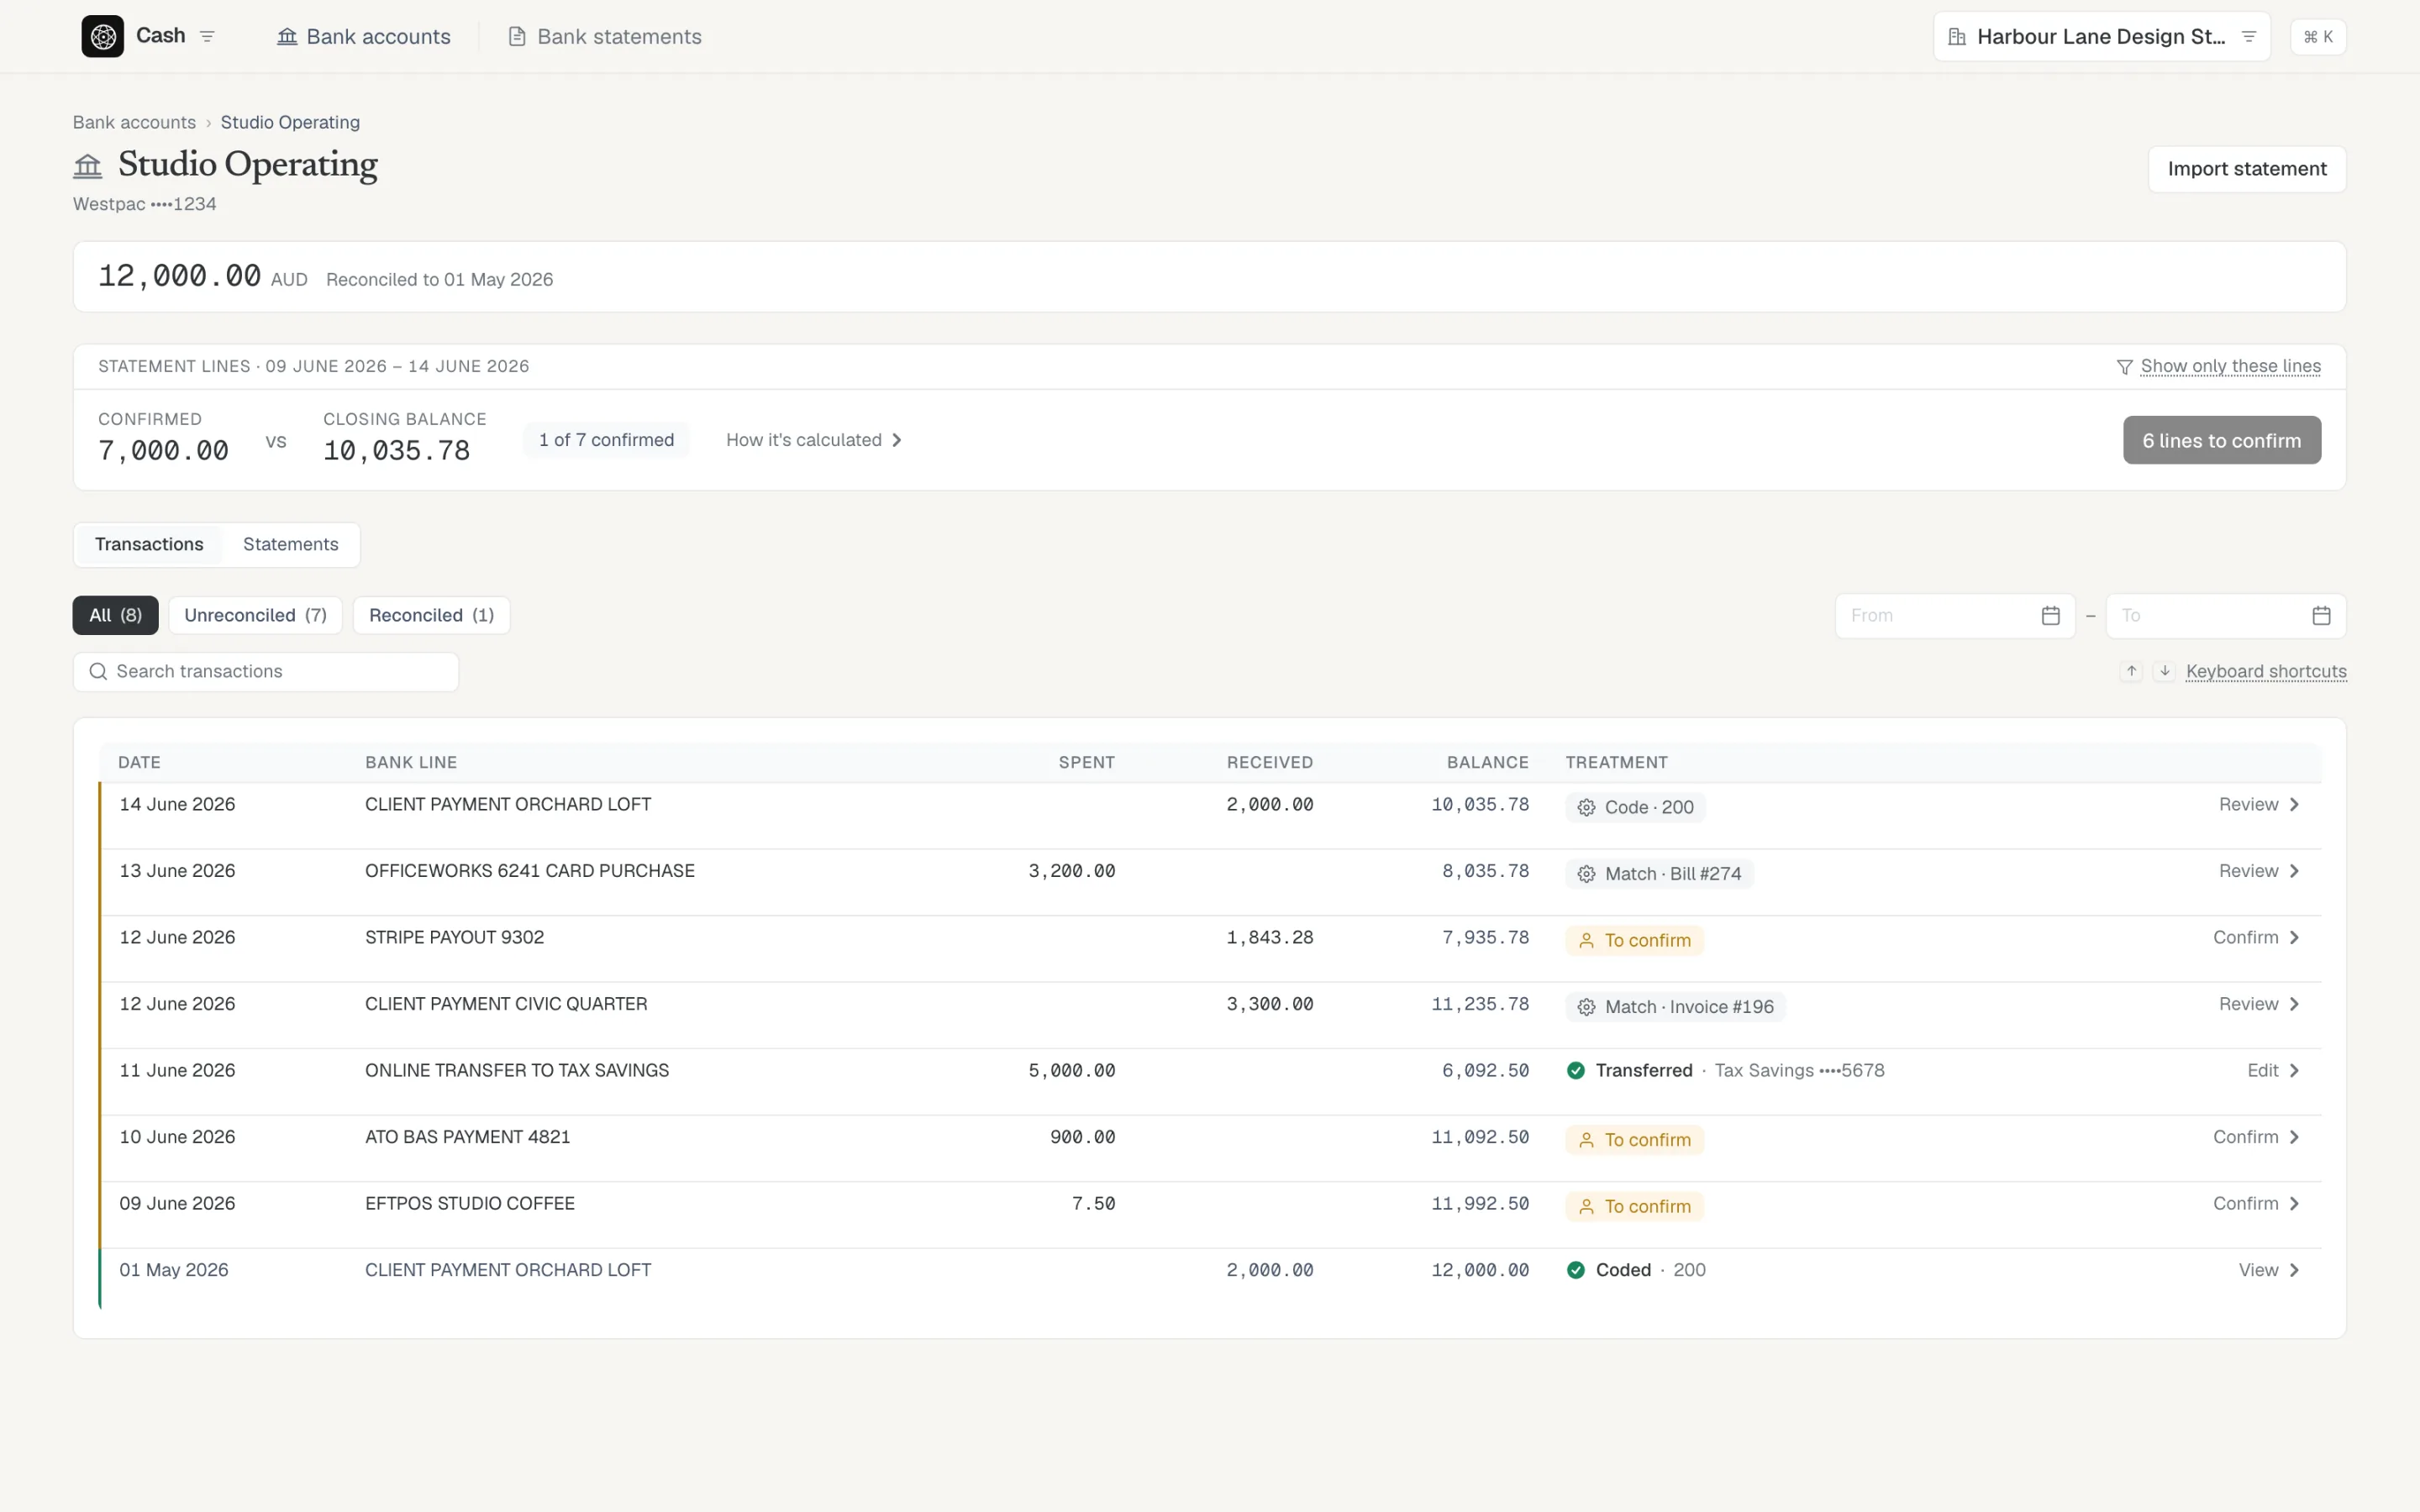Click the up arrow keyboard navigation icon
The width and height of the screenshot is (2420, 1512).
click(2131, 671)
